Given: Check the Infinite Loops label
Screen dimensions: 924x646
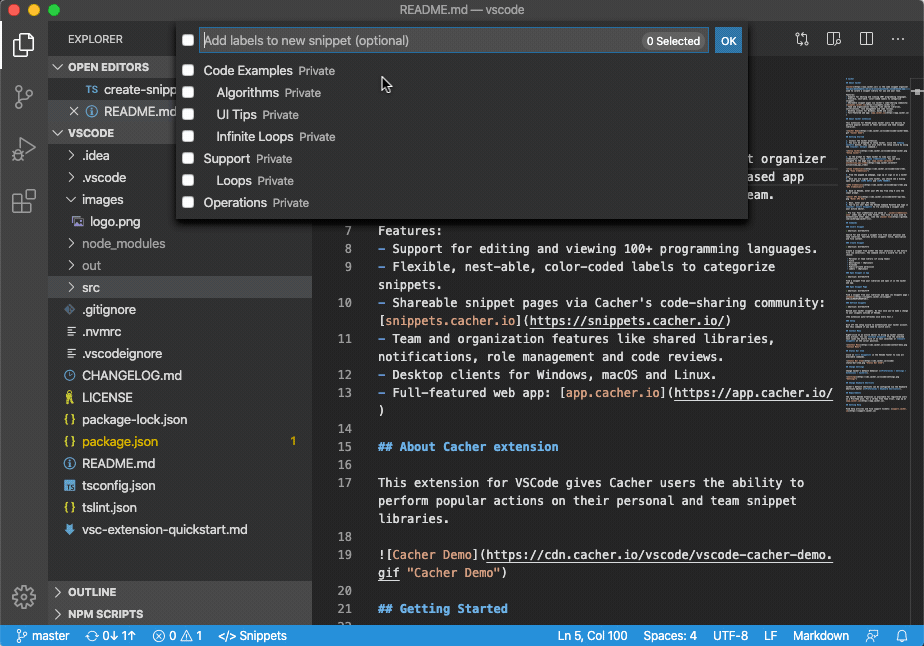Looking at the screenshot, I should pyautogui.click(x=188, y=136).
